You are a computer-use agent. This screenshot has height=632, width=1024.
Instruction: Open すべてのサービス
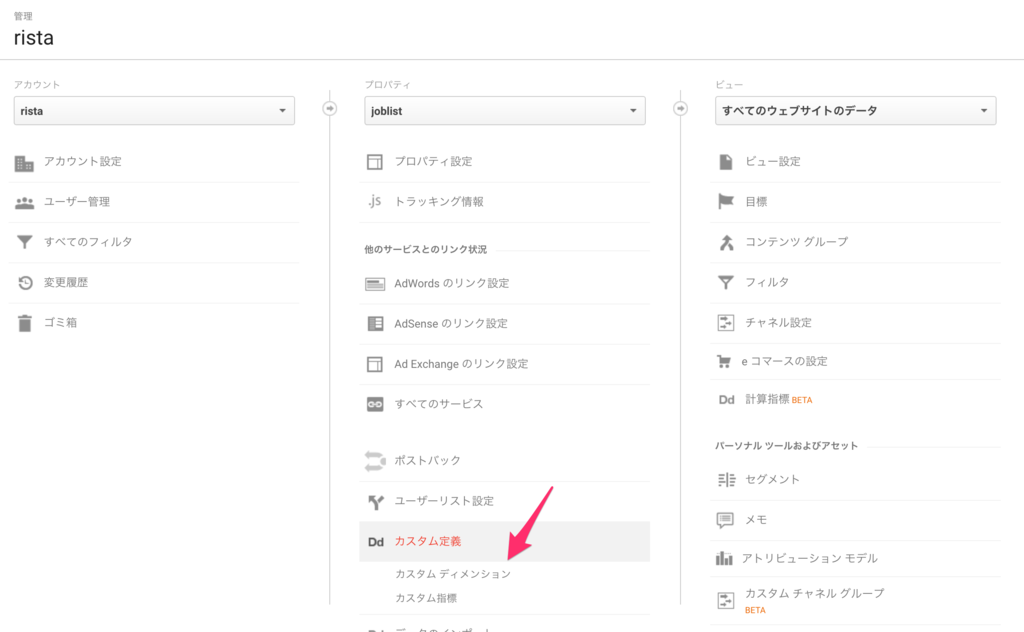point(439,404)
